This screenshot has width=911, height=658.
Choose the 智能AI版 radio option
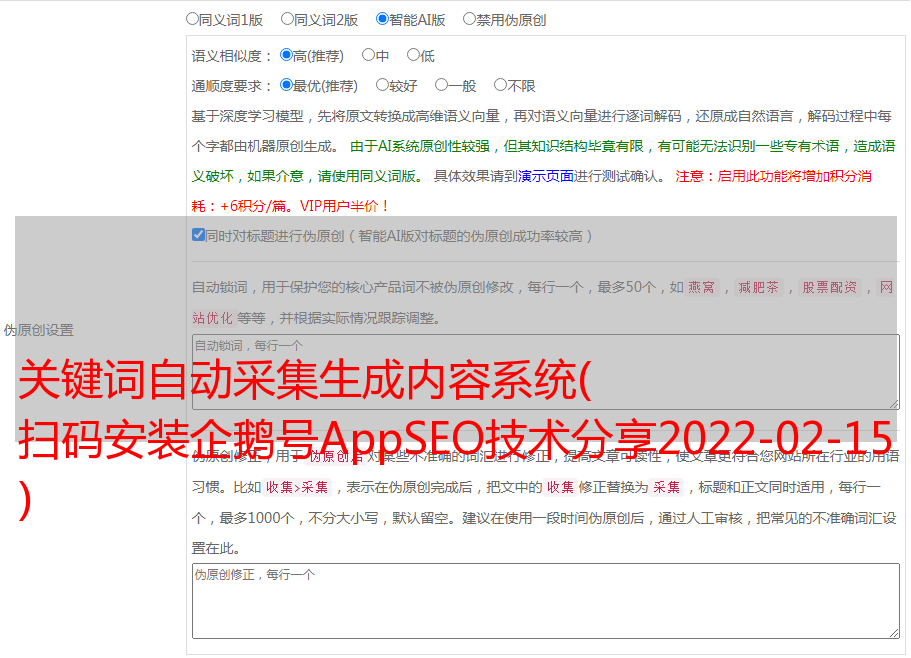[382, 19]
